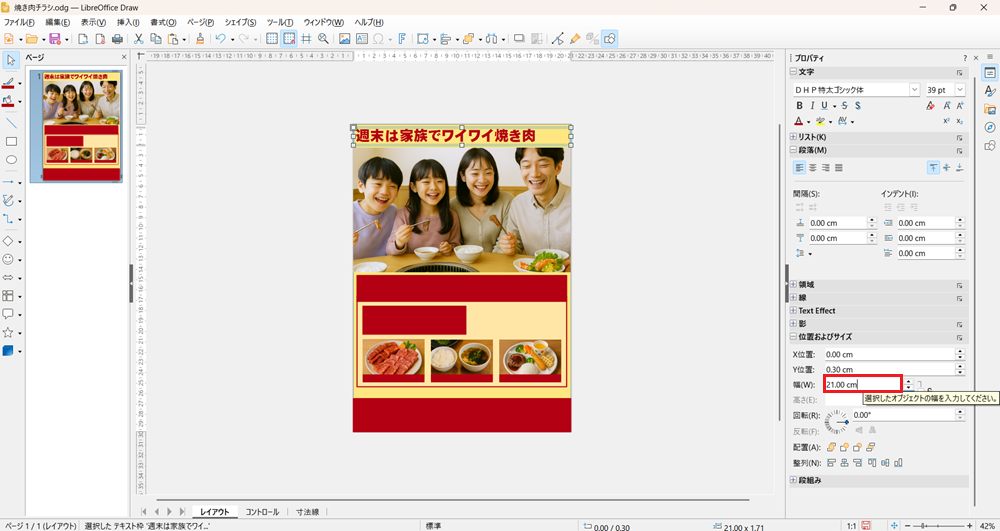This screenshot has width=1000, height=531.
Task: Adjust the rotation dial control
Action: [x=837, y=422]
